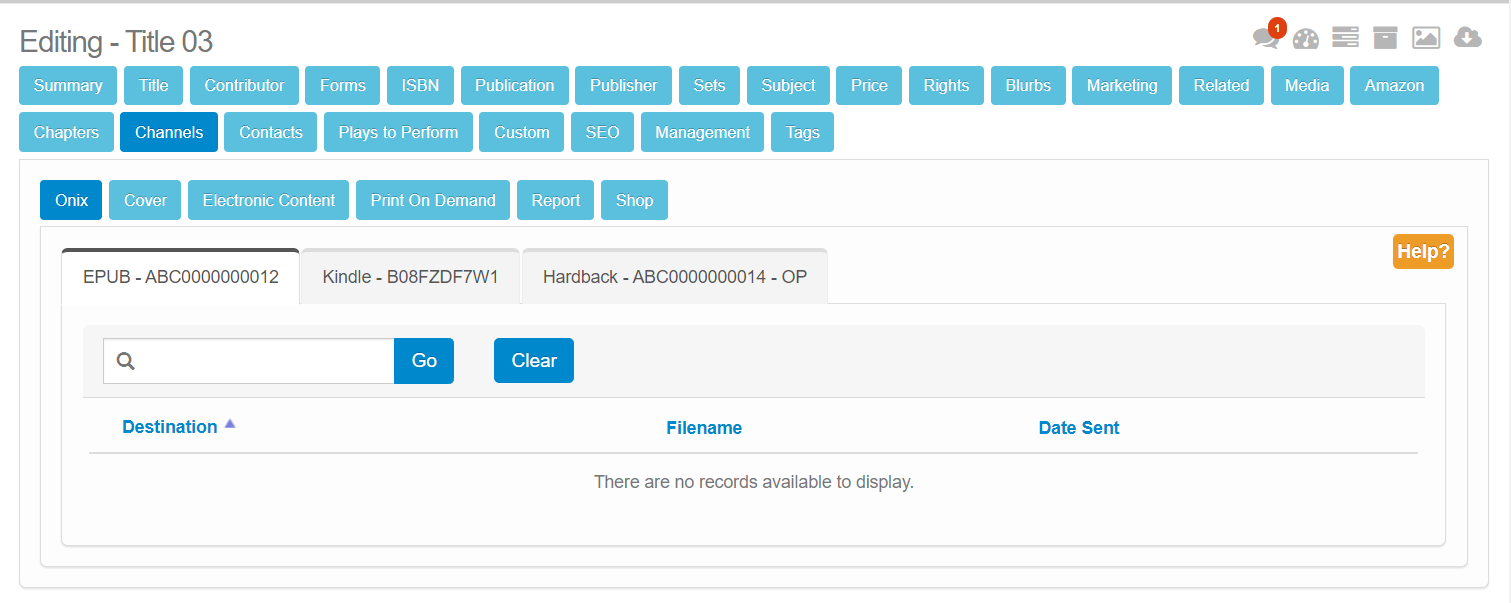Open the comments icon with notification badge
Screen dimensions: 1511x603
click(1267, 36)
